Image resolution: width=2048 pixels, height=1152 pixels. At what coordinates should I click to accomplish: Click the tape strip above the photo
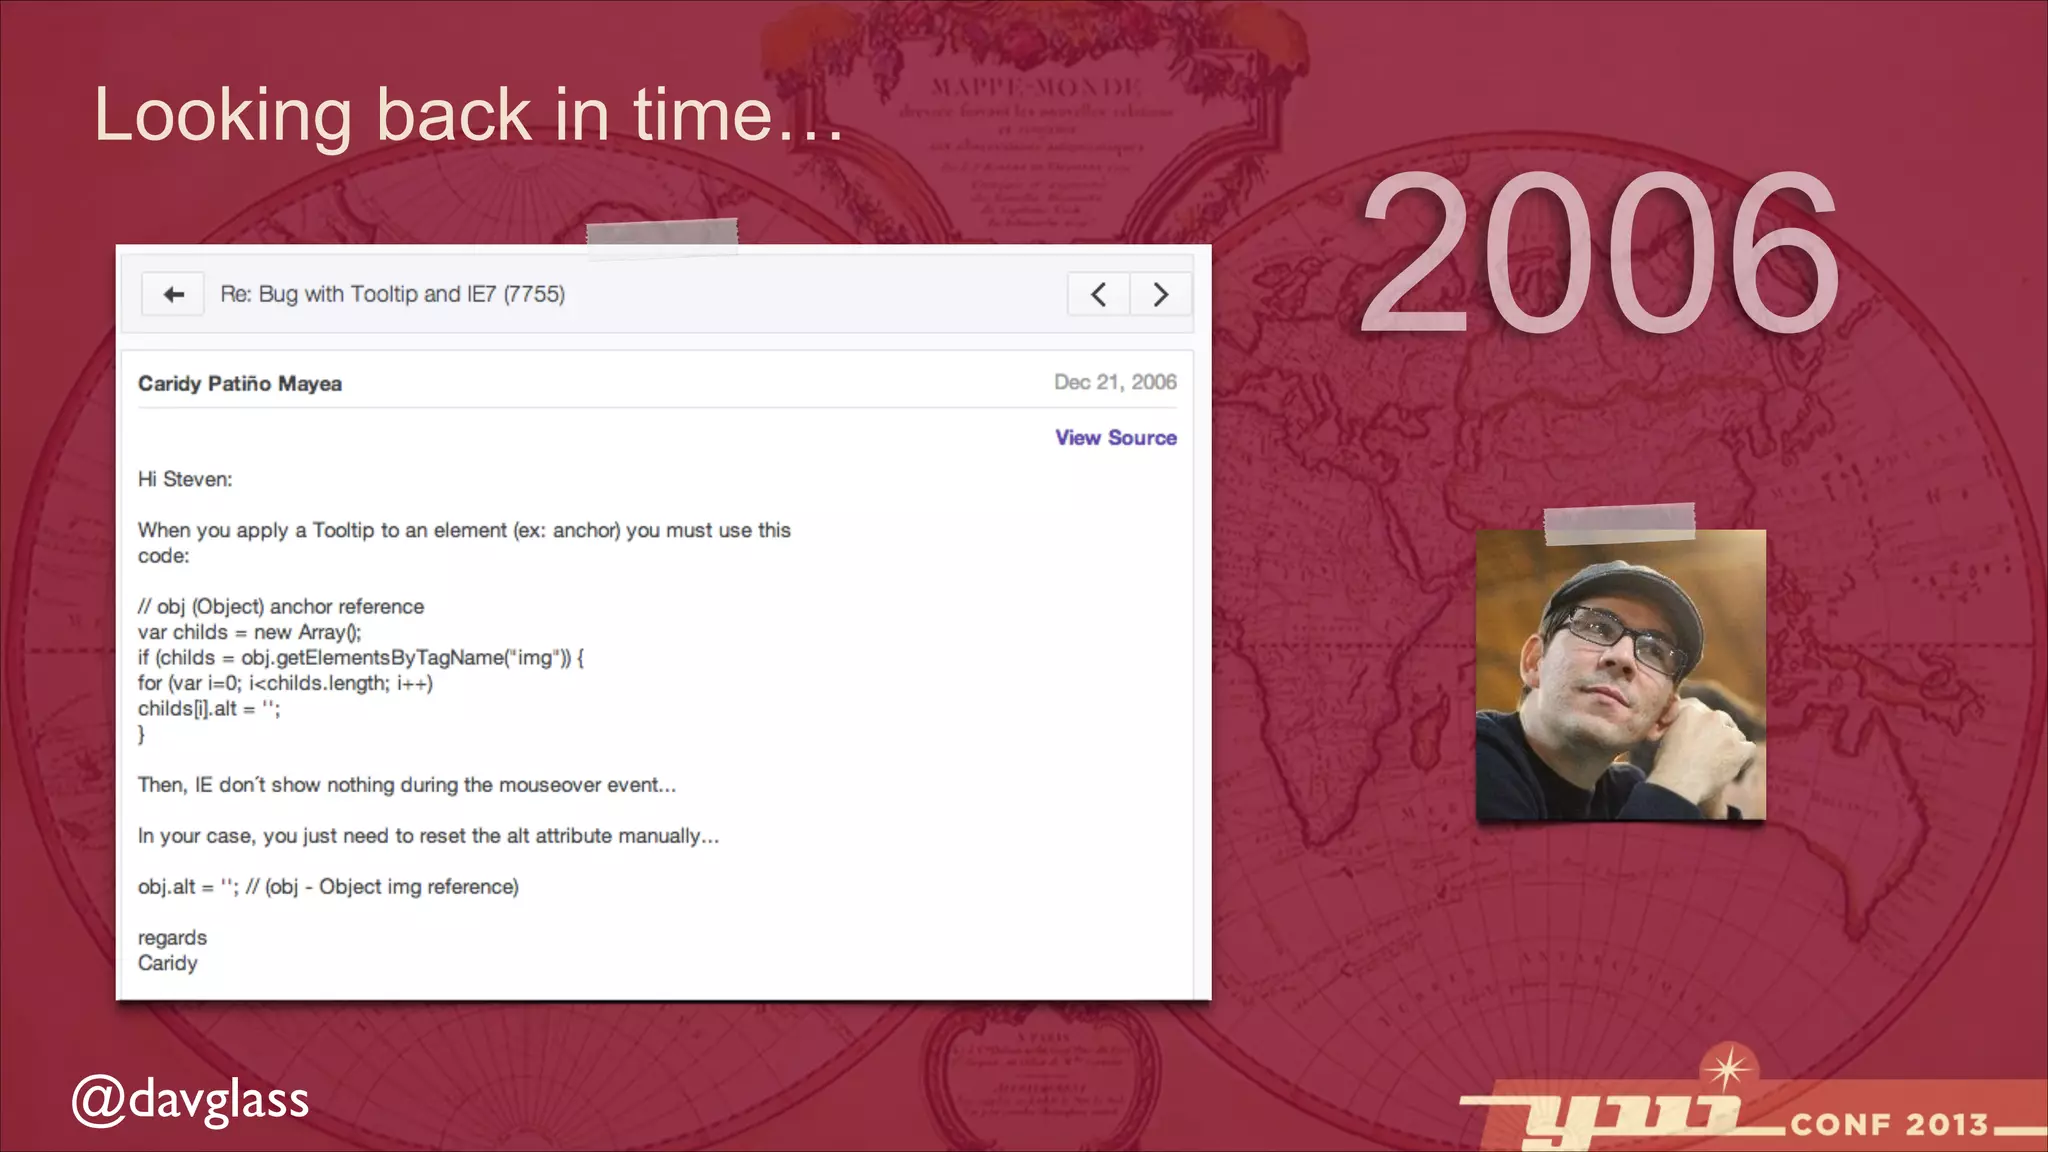click(x=1618, y=523)
